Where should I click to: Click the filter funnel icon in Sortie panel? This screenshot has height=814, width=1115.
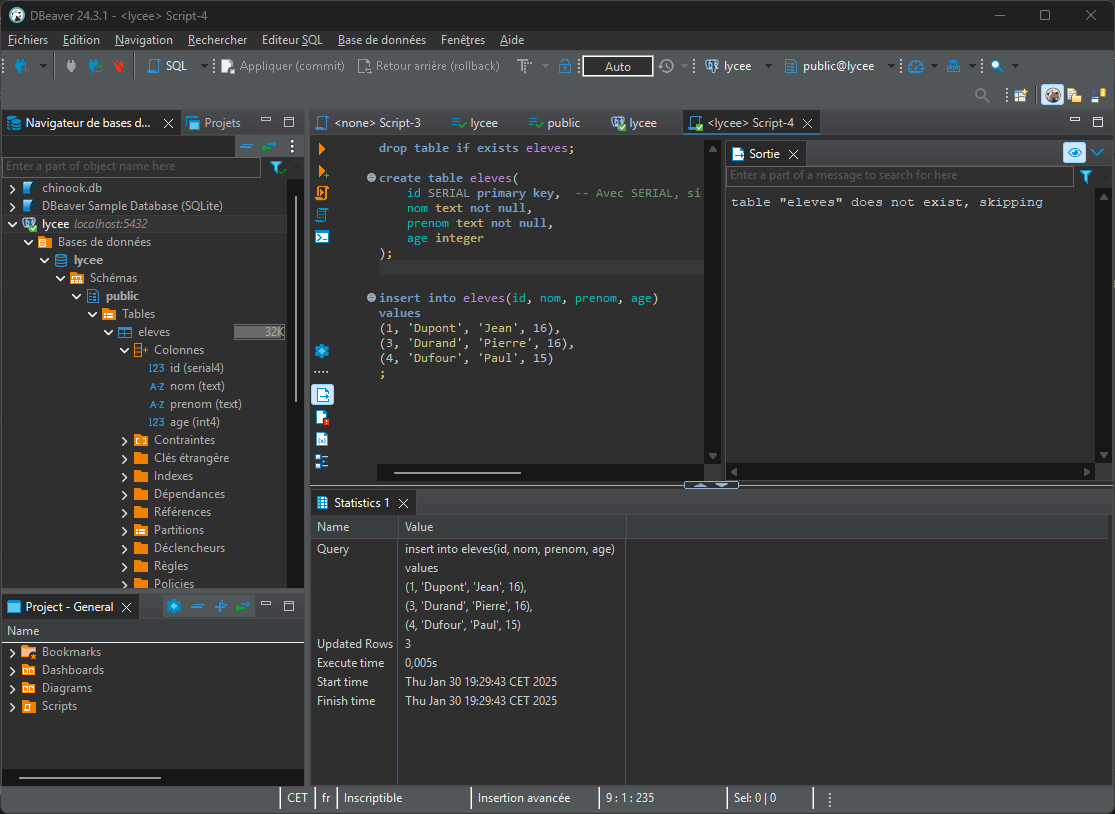pos(1086,176)
